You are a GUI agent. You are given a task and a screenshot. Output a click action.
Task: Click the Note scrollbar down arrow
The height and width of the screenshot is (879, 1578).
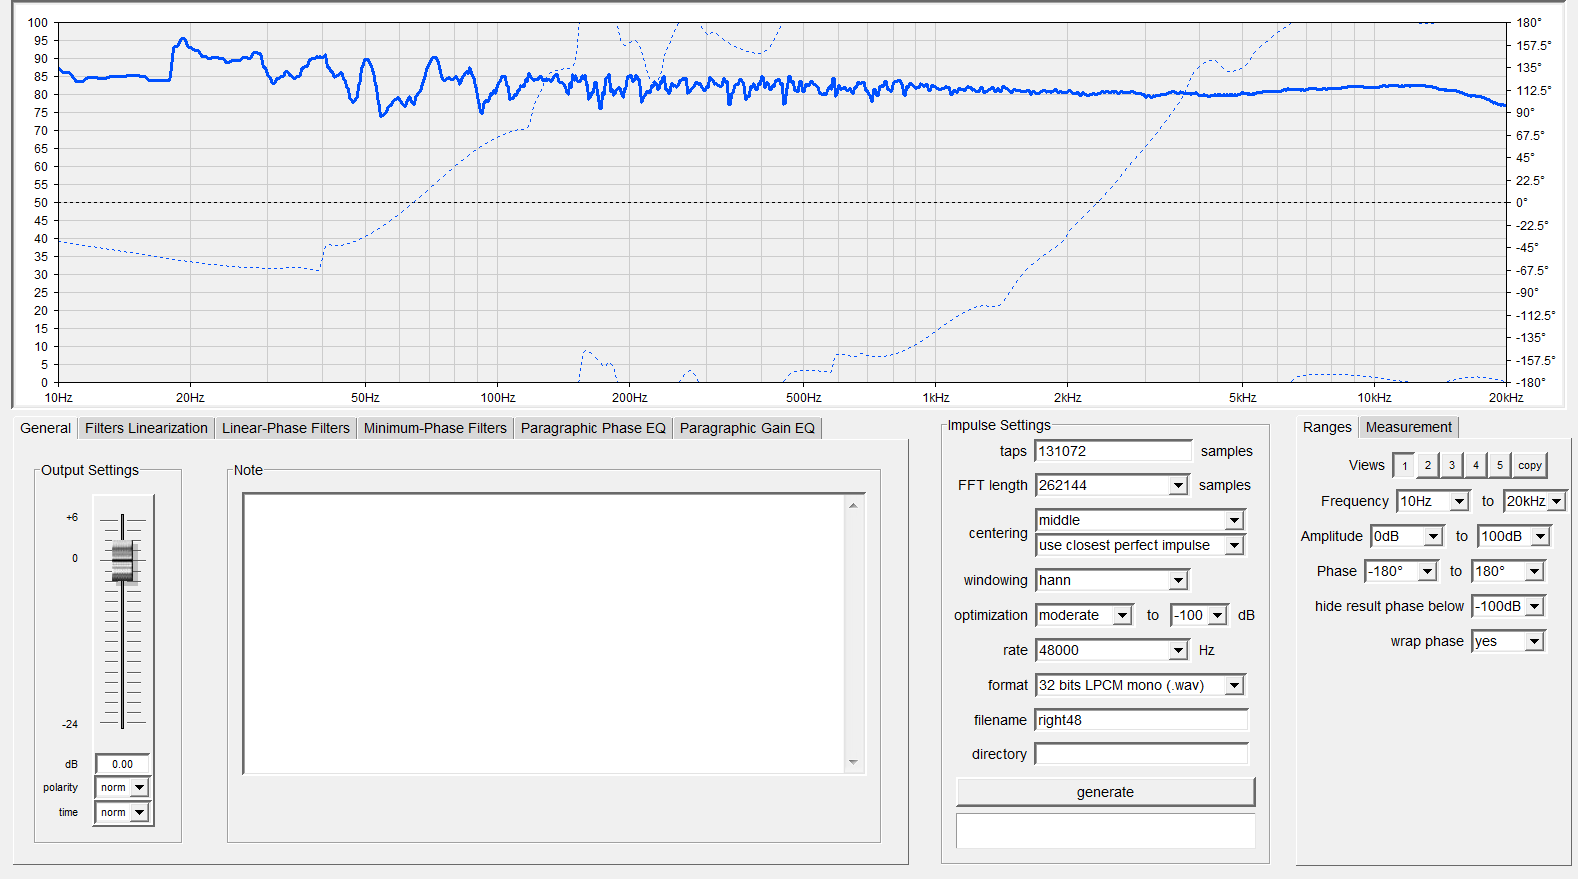click(x=853, y=762)
